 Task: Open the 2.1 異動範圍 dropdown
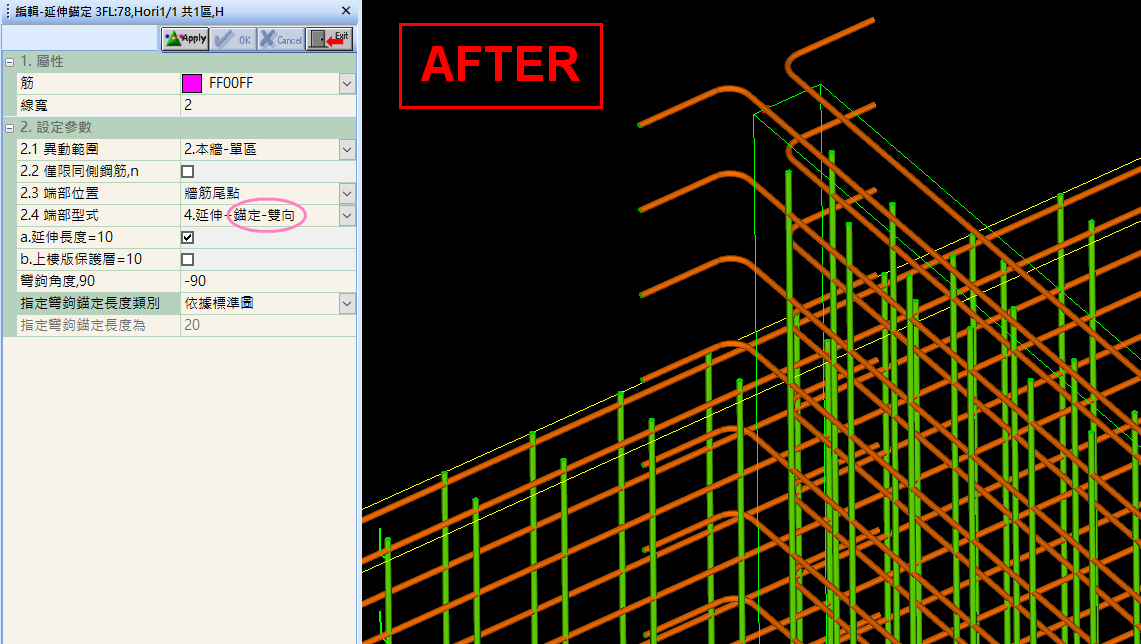(x=347, y=149)
